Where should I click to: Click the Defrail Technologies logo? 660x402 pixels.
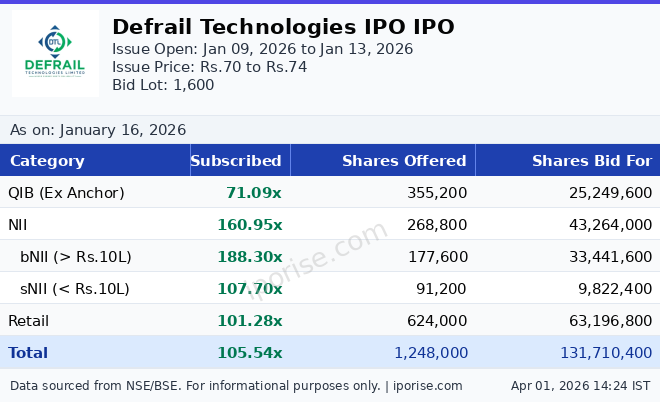tap(55, 54)
